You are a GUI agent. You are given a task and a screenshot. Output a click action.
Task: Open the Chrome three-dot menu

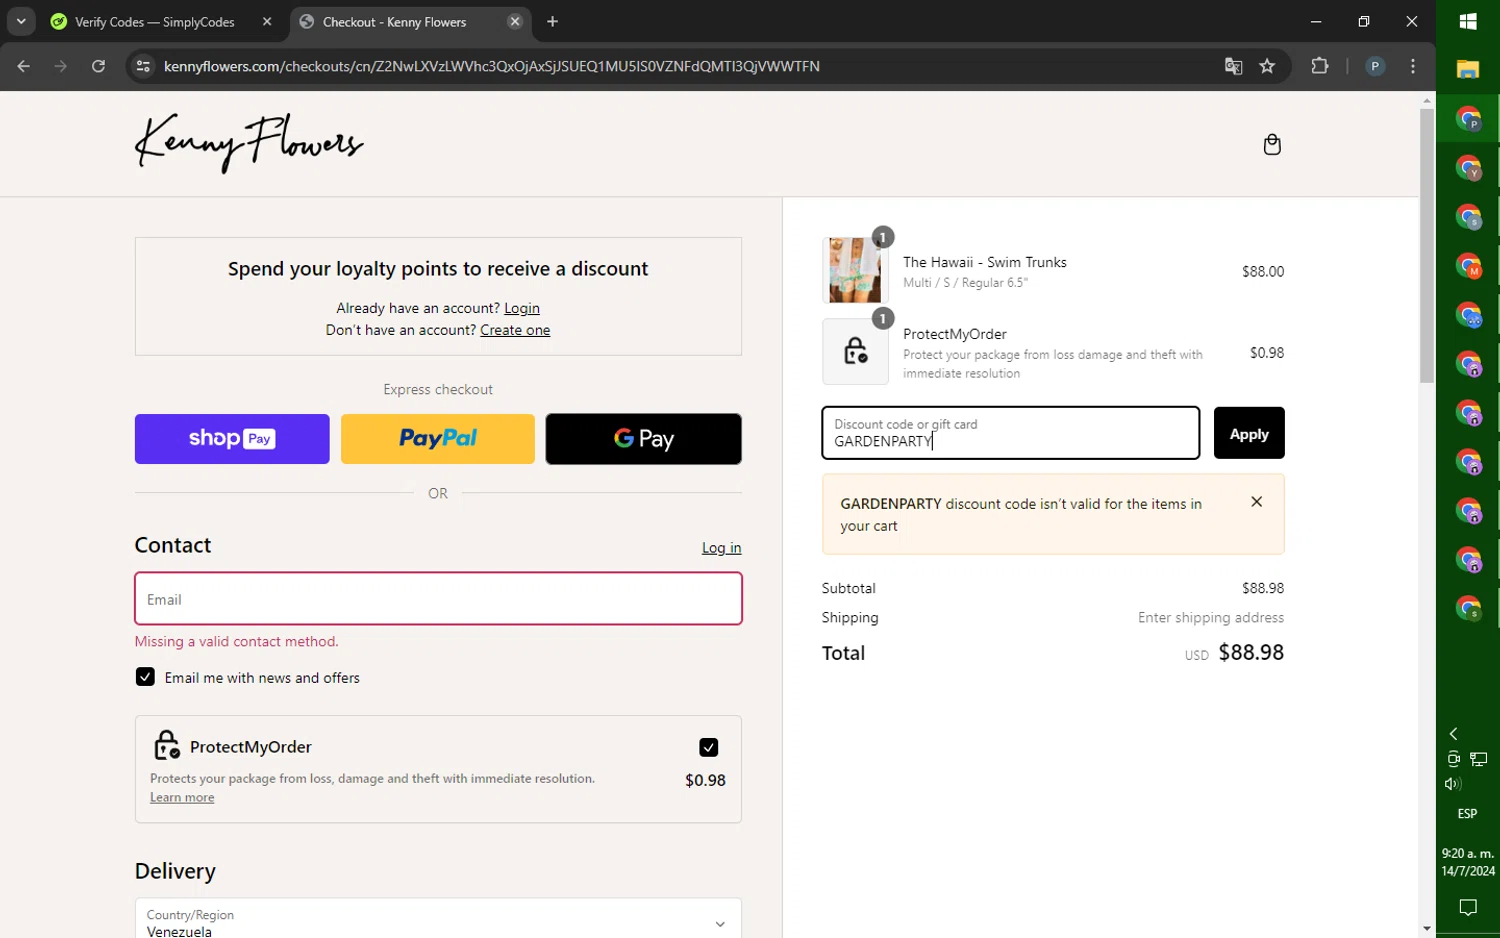point(1412,66)
